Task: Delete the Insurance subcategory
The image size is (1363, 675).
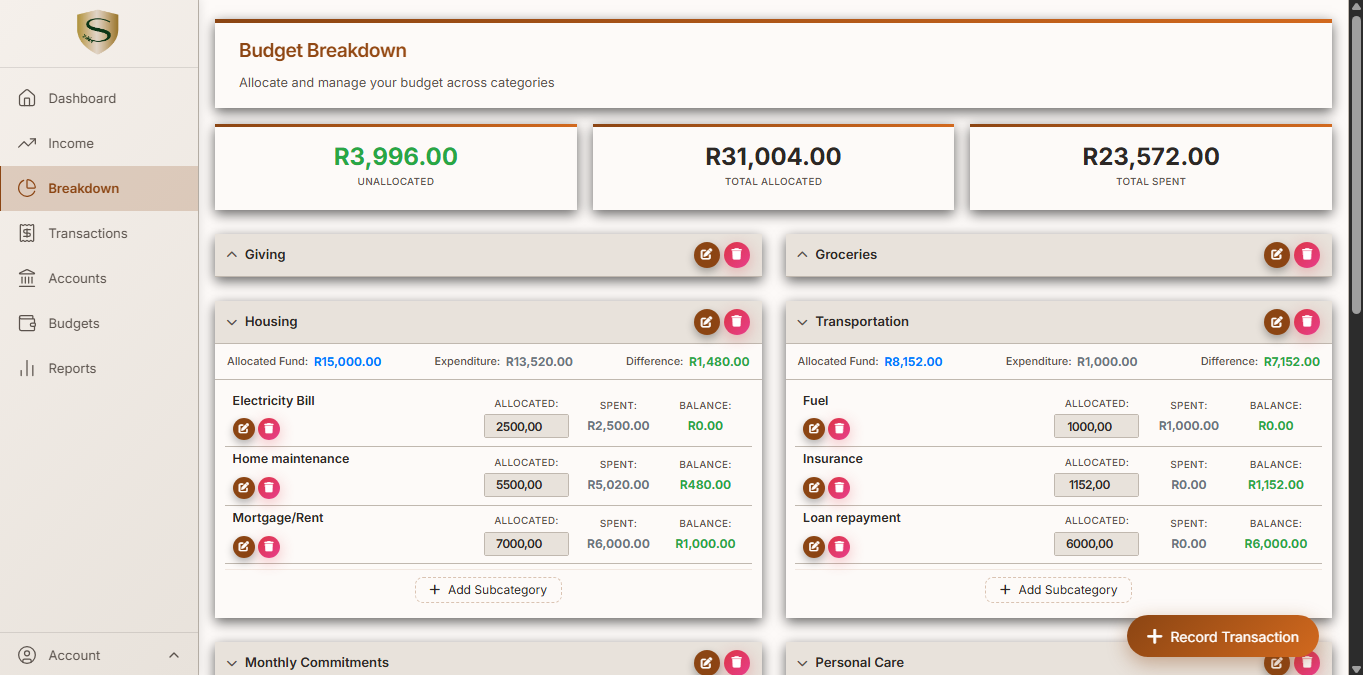Action: (839, 488)
